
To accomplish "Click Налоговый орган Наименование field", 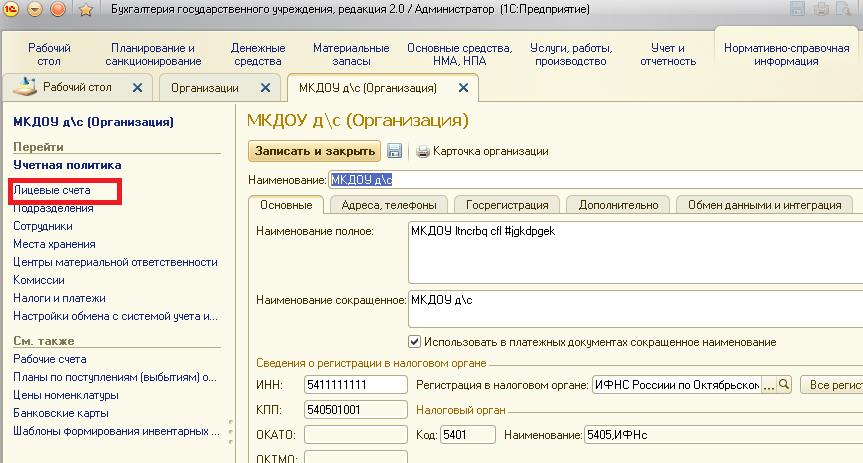I will tap(723, 434).
